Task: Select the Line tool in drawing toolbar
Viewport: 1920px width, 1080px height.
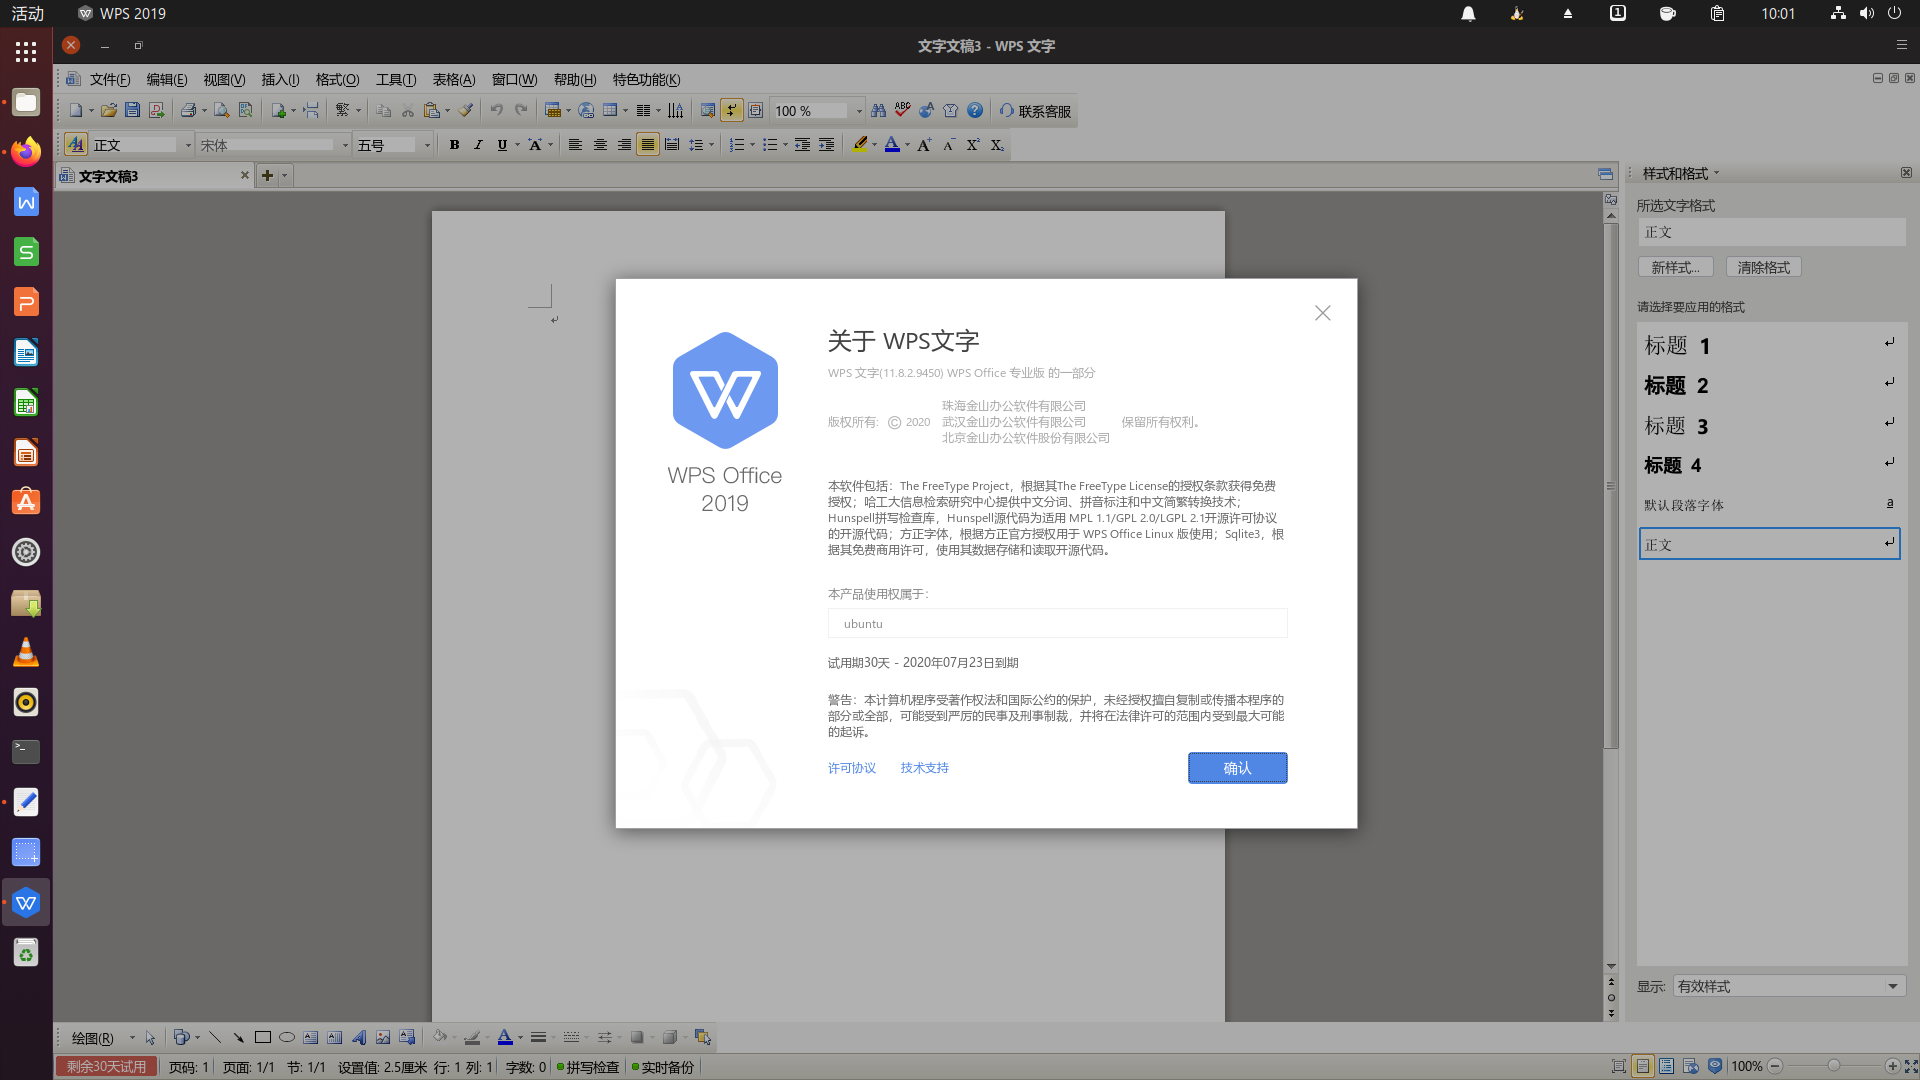Action: click(214, 1037)
